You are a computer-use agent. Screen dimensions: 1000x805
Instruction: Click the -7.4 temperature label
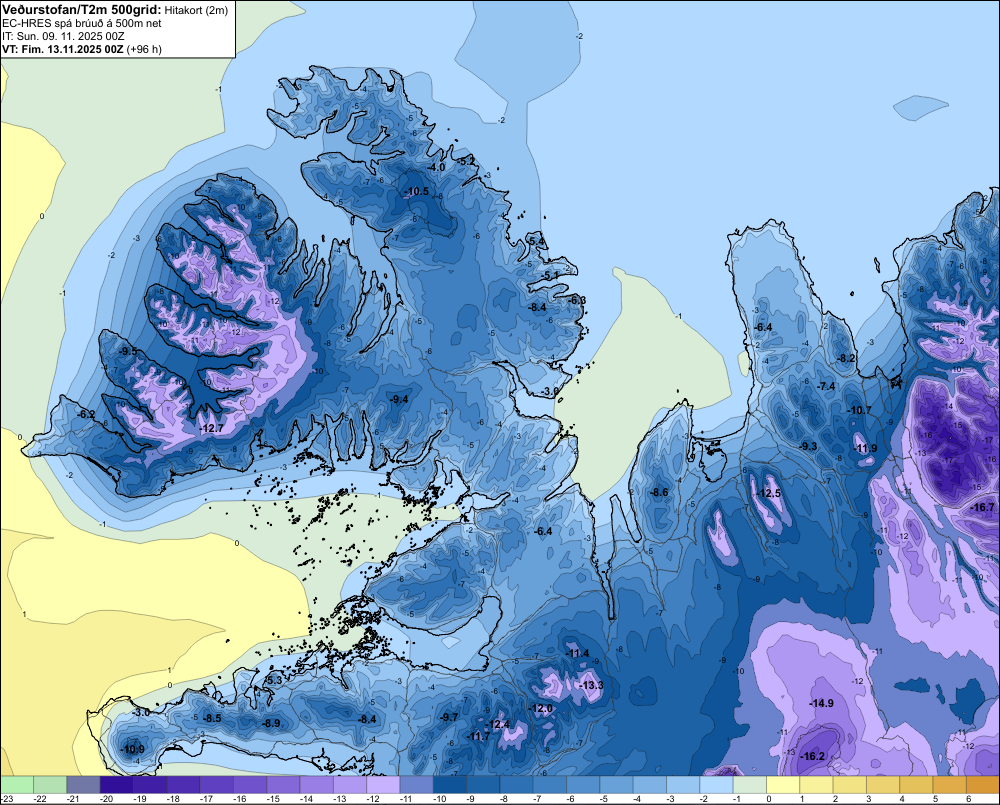[x=827, y=387]
